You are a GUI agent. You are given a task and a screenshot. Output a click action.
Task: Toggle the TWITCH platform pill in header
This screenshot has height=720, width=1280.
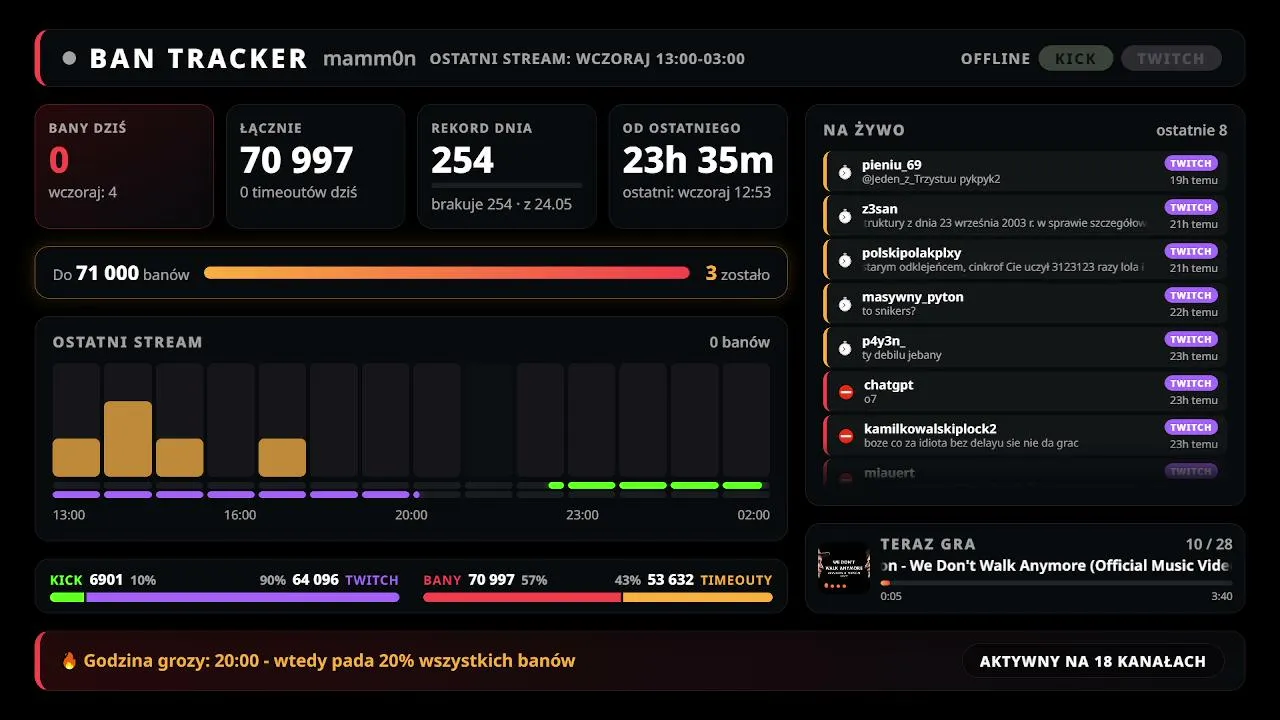(1171, 58)
